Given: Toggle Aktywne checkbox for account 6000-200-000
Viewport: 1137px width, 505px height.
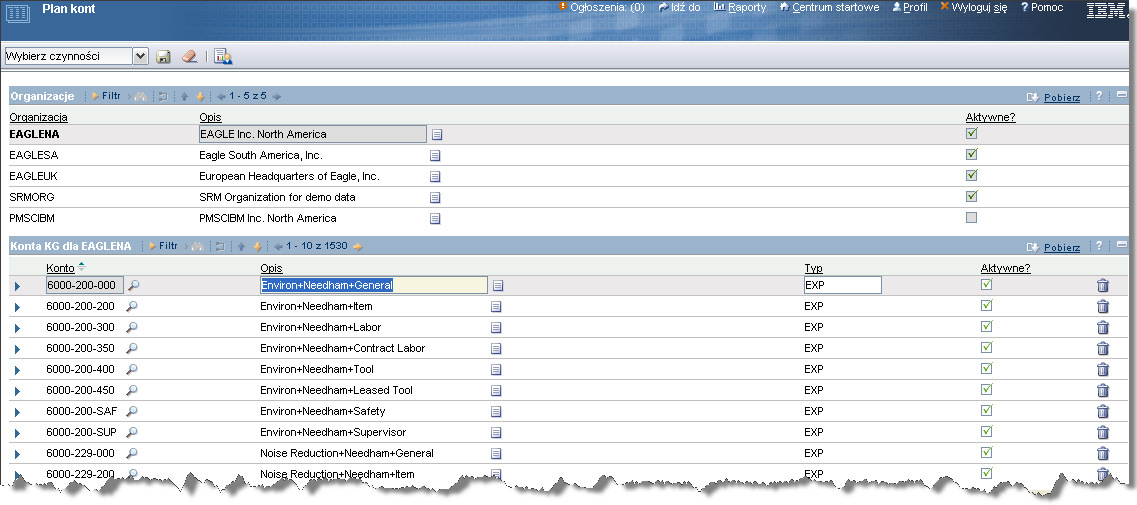Looking at the screenshot, I should pos(986,284).
